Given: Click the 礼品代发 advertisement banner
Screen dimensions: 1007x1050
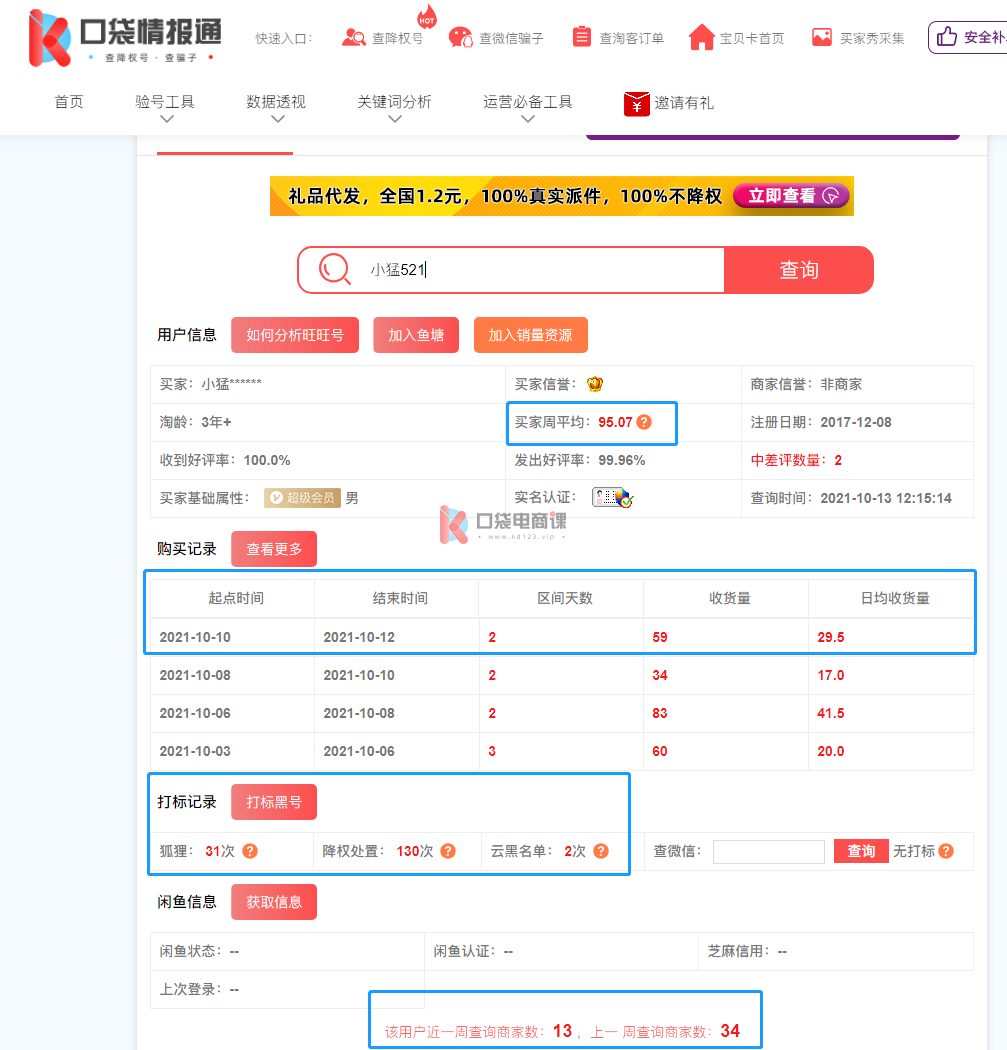Looking at the screenshot, I should (x=561, y=196).
